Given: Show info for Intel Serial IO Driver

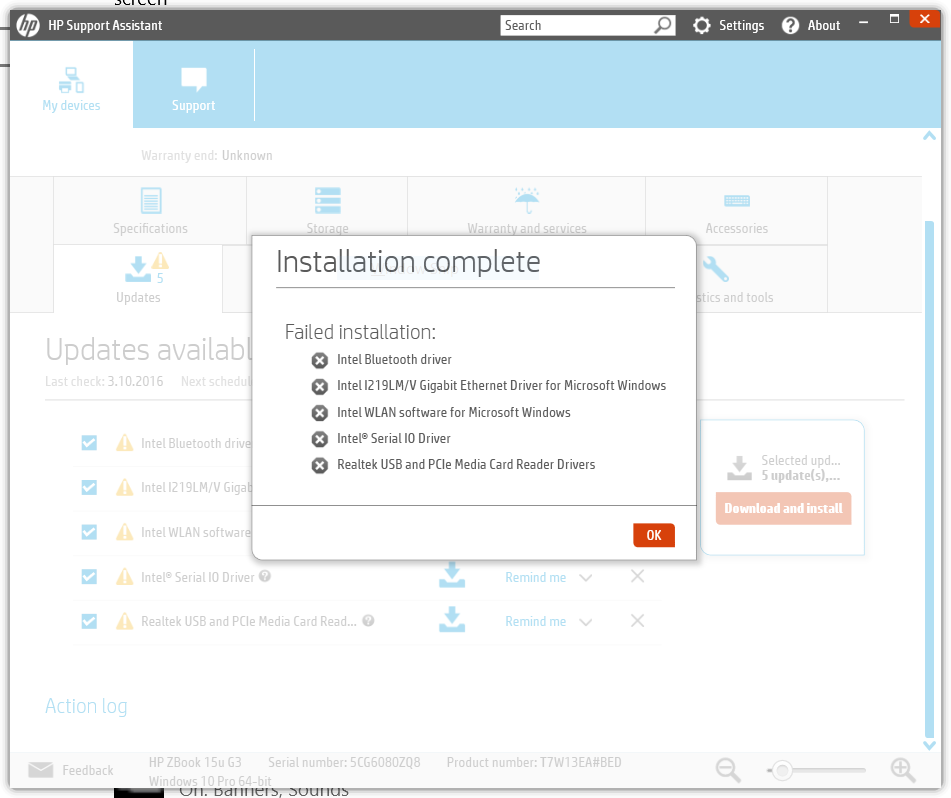Looking at the screenshot, I should pos(265,576).
